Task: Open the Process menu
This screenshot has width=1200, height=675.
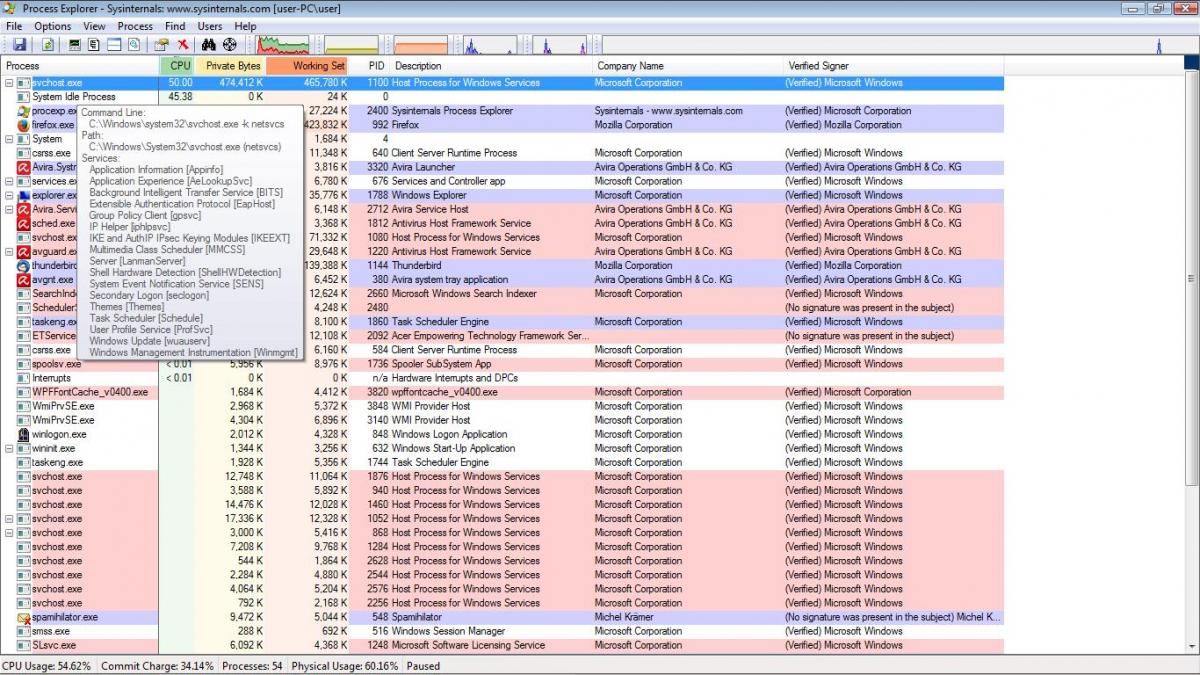Action: (x=135, y=26)
